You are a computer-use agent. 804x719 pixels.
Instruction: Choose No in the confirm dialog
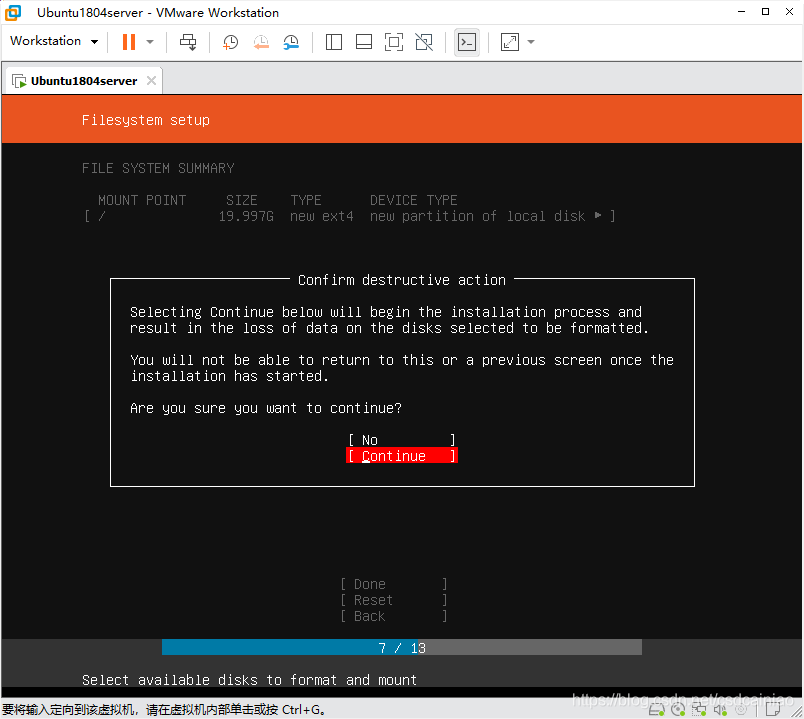[401, 440]
